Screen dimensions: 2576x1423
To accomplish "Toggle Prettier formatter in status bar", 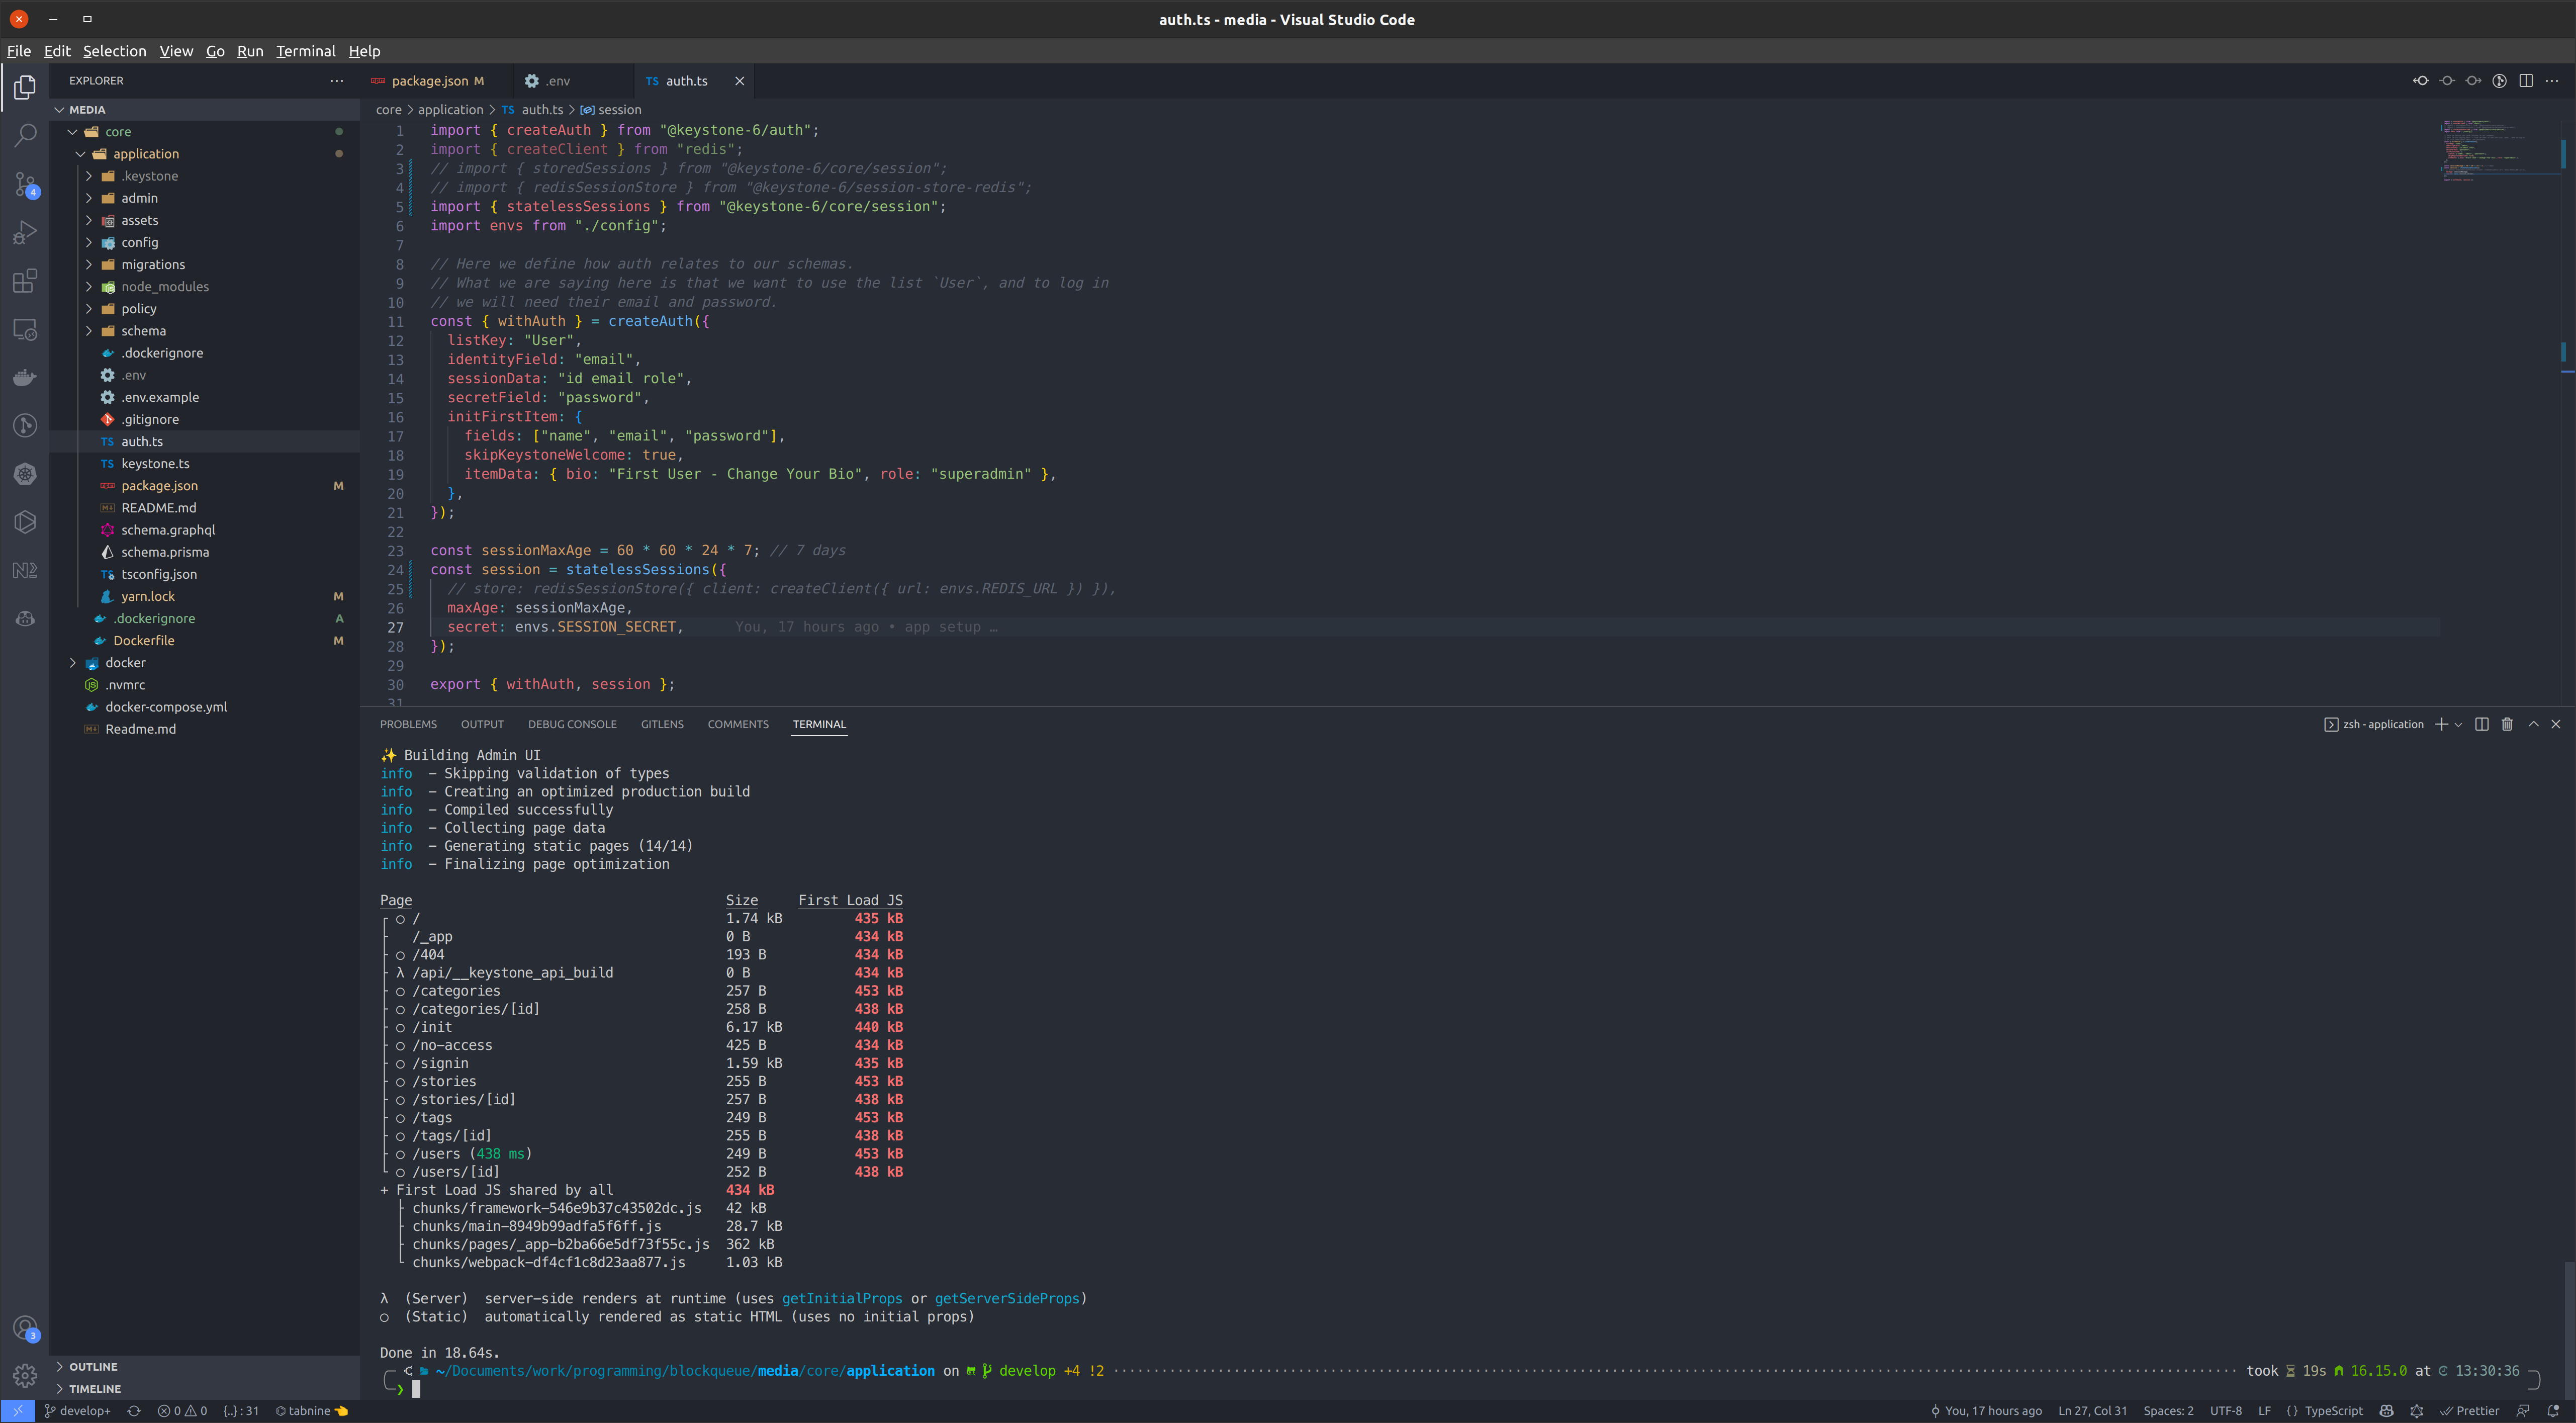I will (2470, 1411).
